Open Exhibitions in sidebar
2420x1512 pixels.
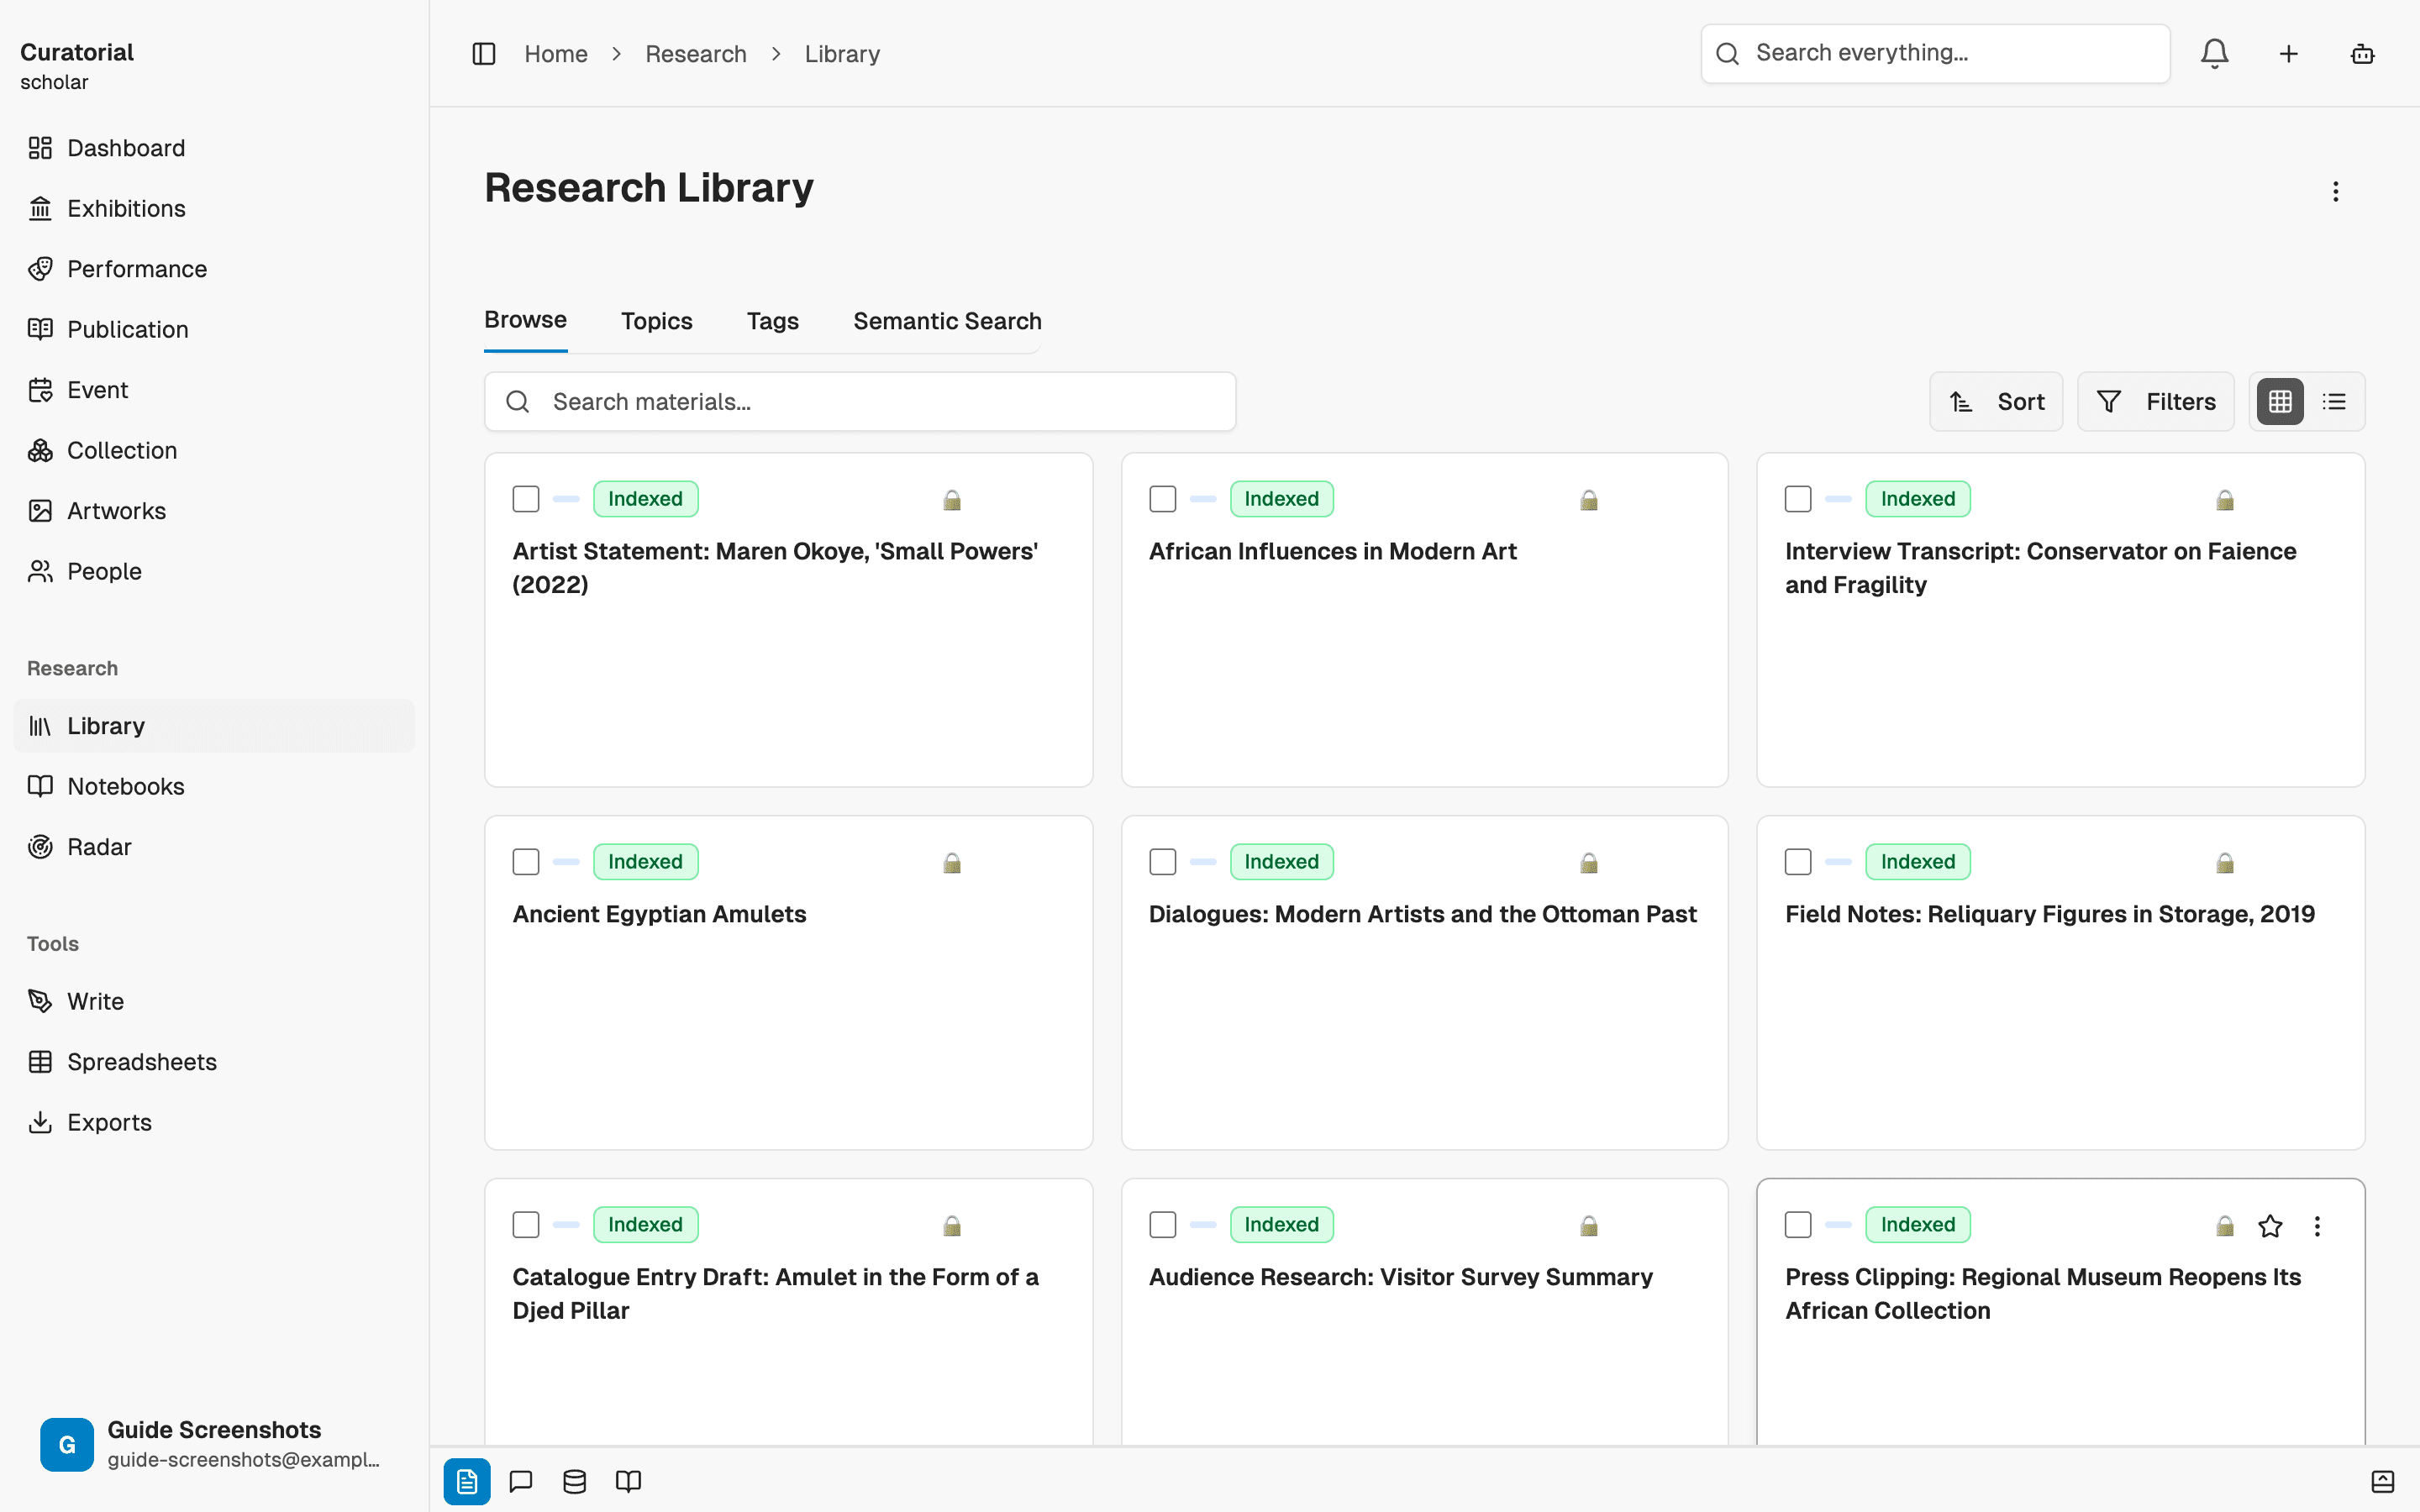(214, 209)
